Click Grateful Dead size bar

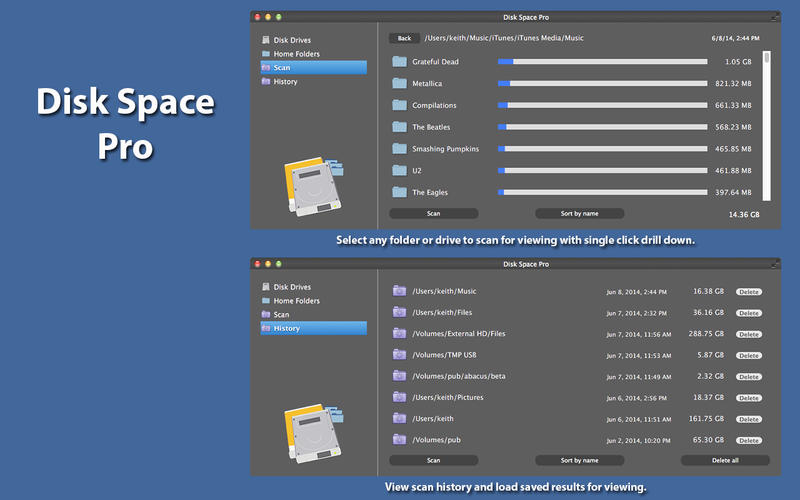pyautogui.click(x=603, y=62)
